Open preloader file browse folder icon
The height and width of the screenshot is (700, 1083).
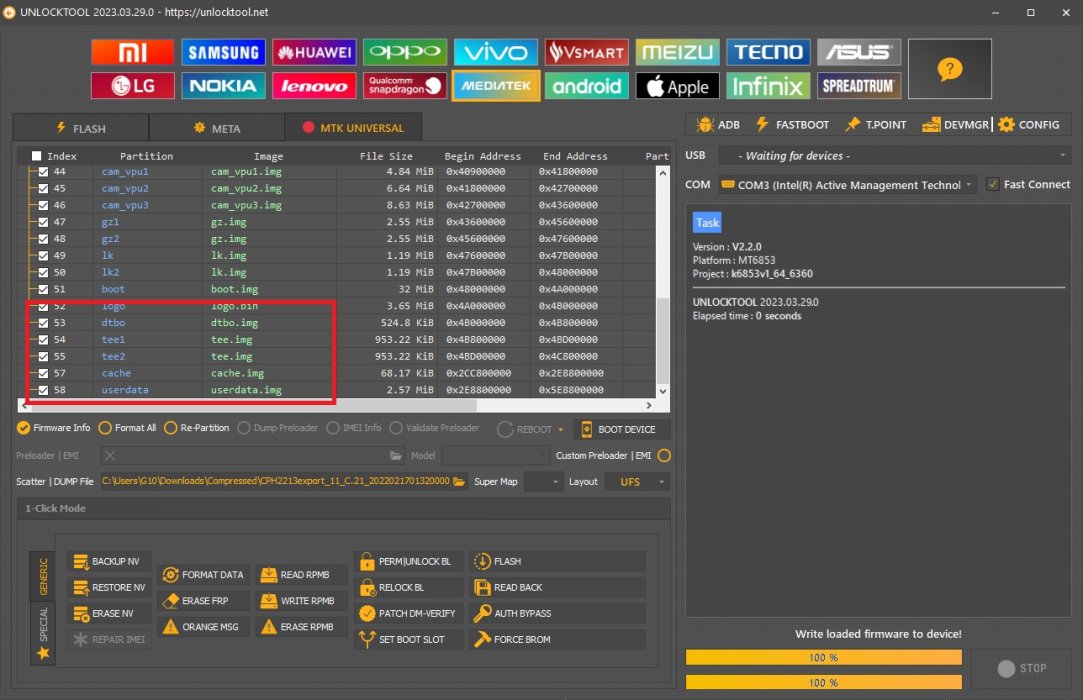[x=396, y=455]
